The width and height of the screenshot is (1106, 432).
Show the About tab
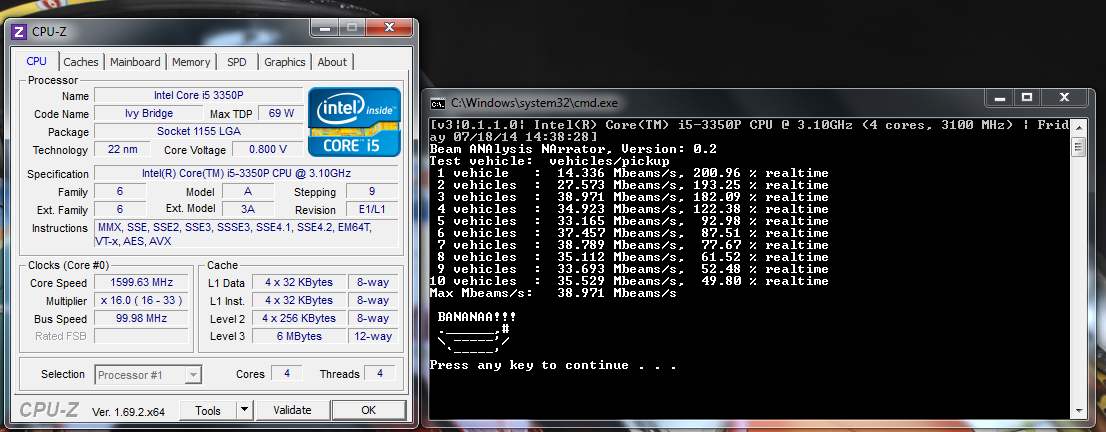[x=332, y=62]
